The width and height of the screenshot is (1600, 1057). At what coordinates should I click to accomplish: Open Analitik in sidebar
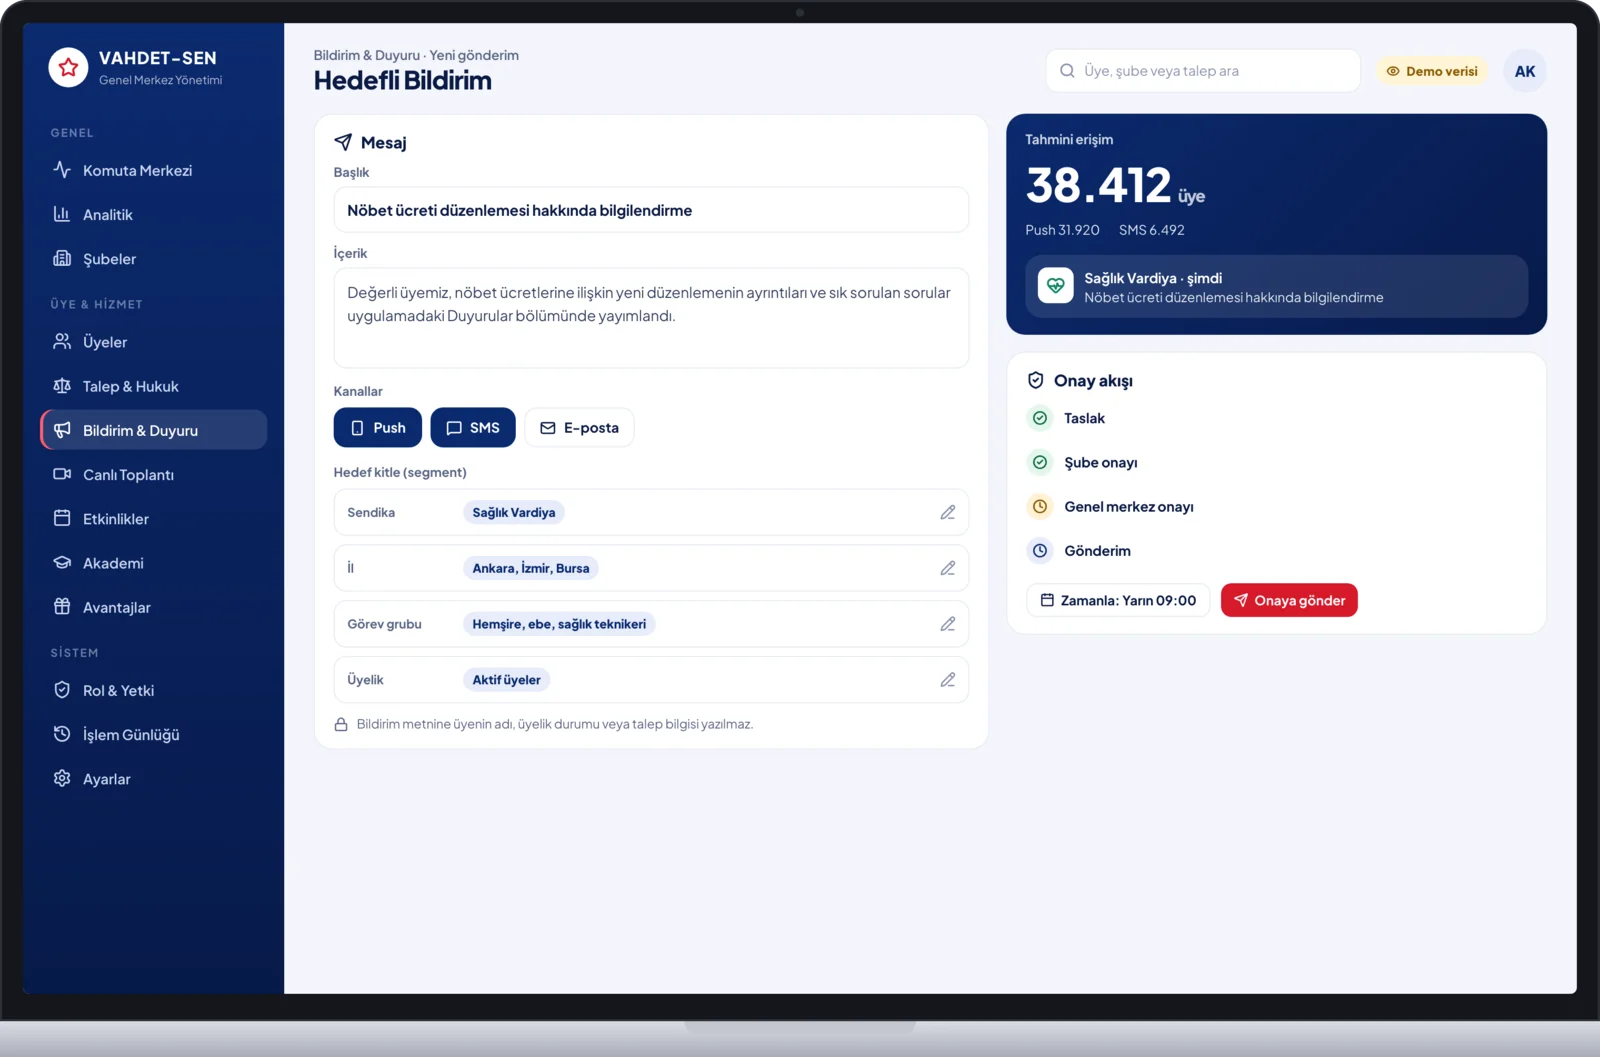(153, 214)
